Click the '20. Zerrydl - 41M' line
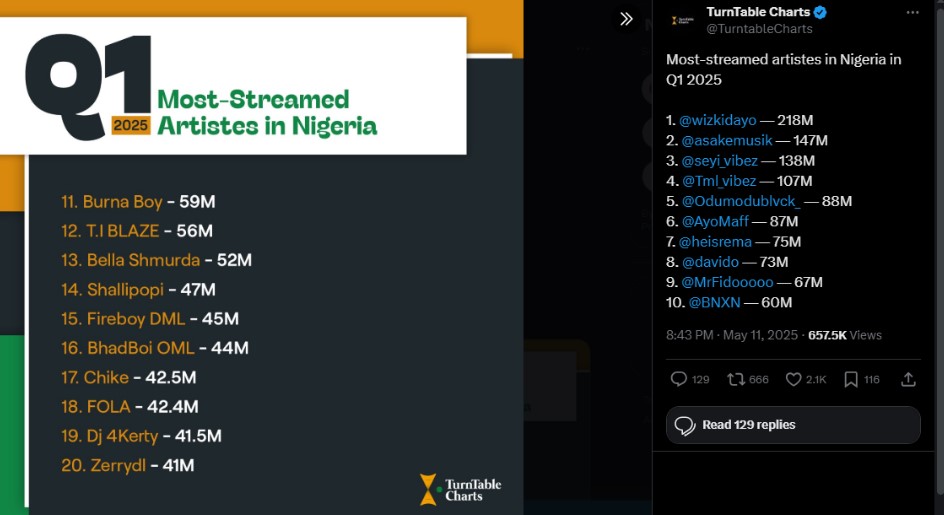Image resolution: width=944 pixels, height=515 pixels. point(128,466)
